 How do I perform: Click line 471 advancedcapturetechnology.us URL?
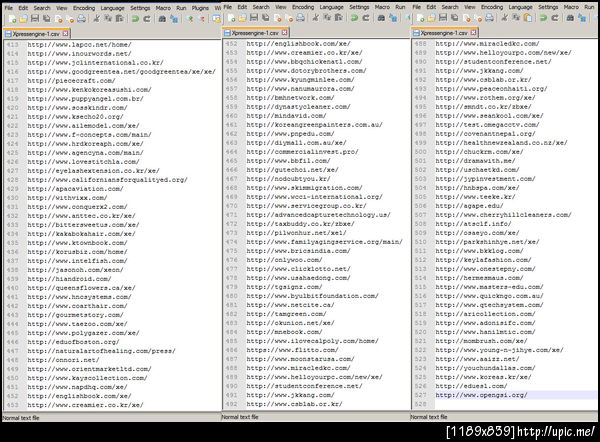tap(318, 215)
